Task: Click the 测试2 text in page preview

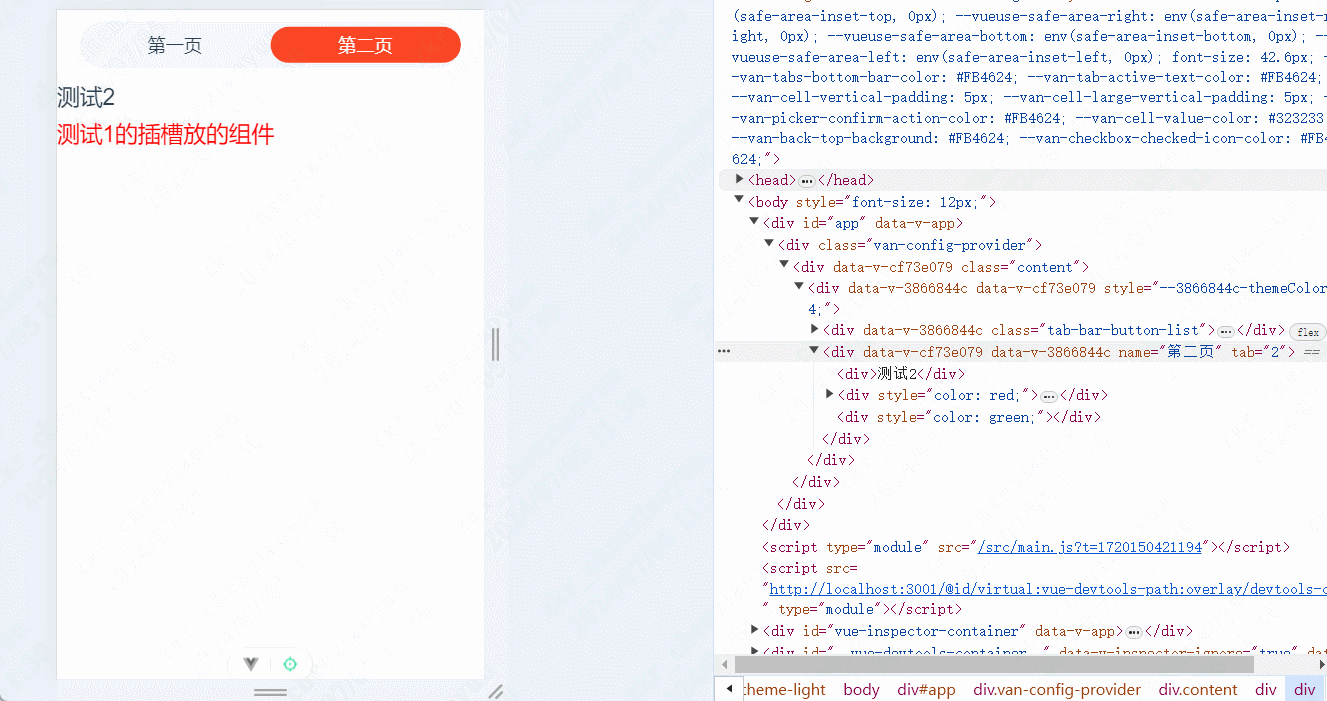Action: point(86,97)
